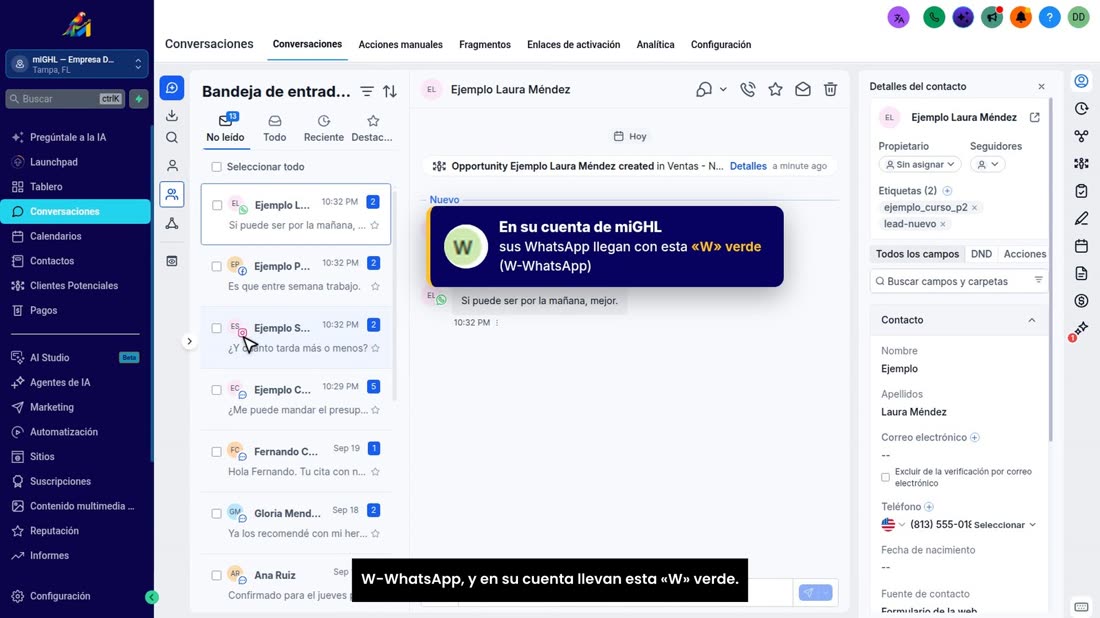
Task: Star the Ejemplo Laura Méndez conversation
Action: coord(775,89)
